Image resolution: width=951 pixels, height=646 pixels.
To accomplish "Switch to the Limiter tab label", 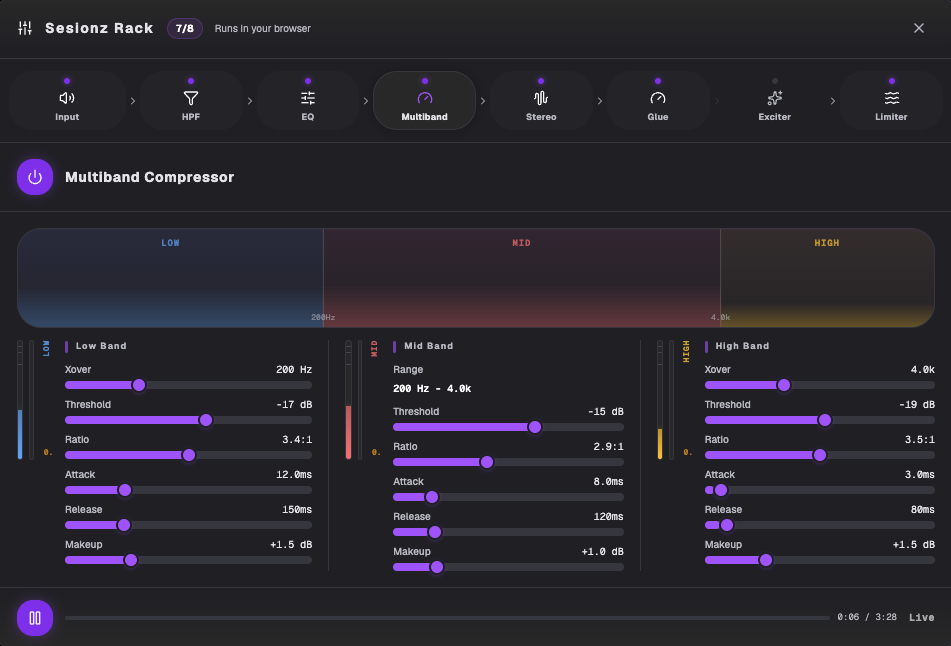I will (x=891, y=116).
